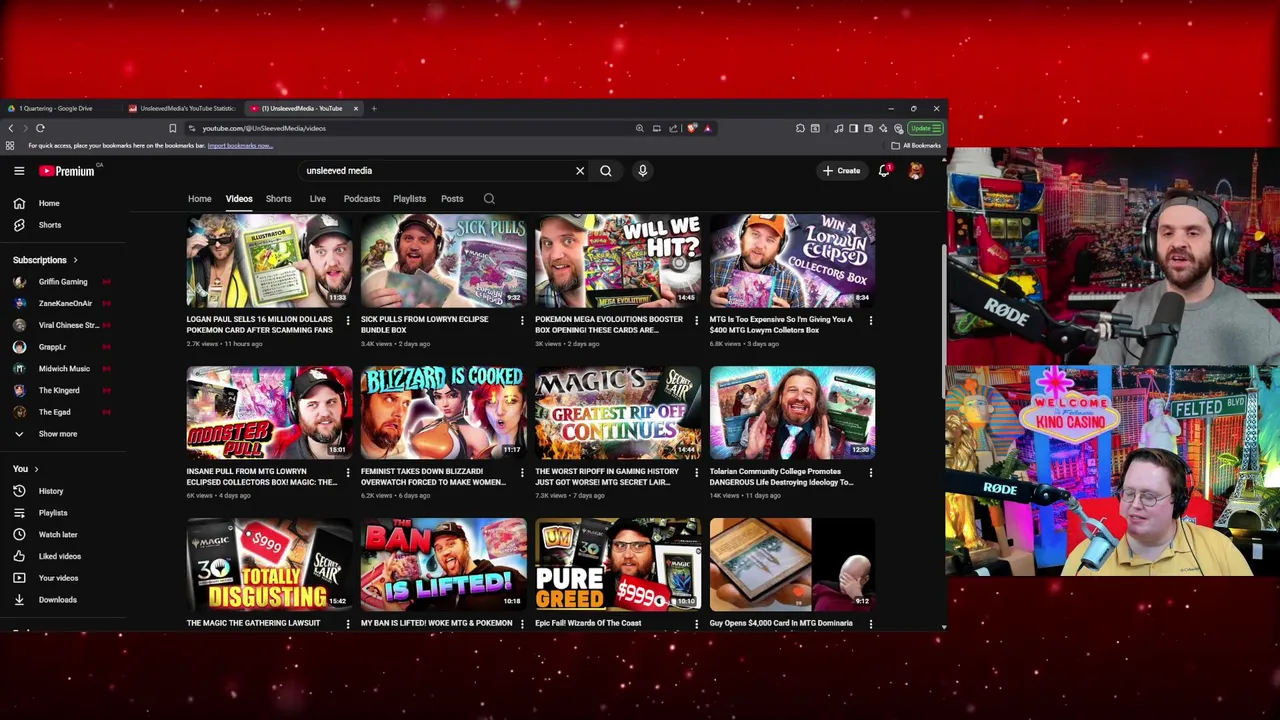This screenshot has height=720, width=1280.
Task: Open options menu for Mega Evolutions video
Action: (x=696, y=321)
